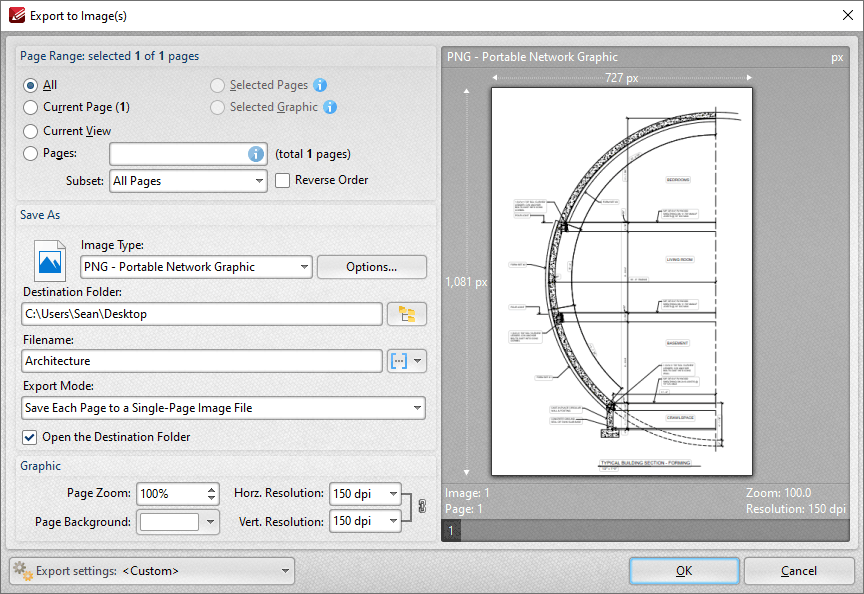The image size is (864, 594).
Task: Open the Image Type dropdown
Action: pyautogui.click(x=196, y=267)
